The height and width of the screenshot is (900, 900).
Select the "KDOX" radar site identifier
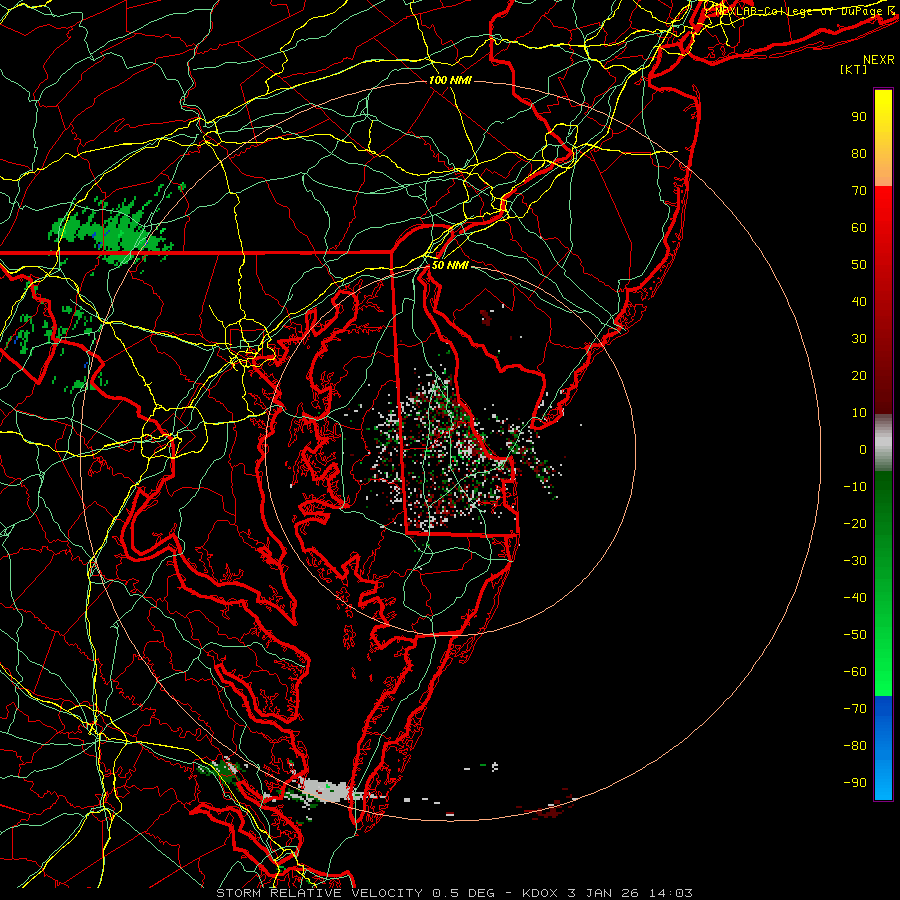click(540, 893)
